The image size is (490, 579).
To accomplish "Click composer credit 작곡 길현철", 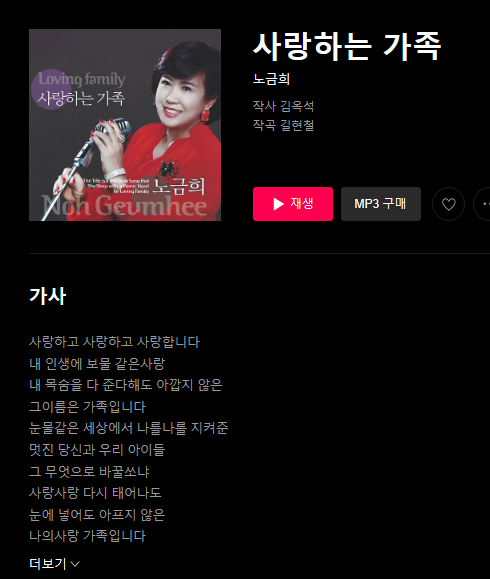I will (x=284, y=125).
